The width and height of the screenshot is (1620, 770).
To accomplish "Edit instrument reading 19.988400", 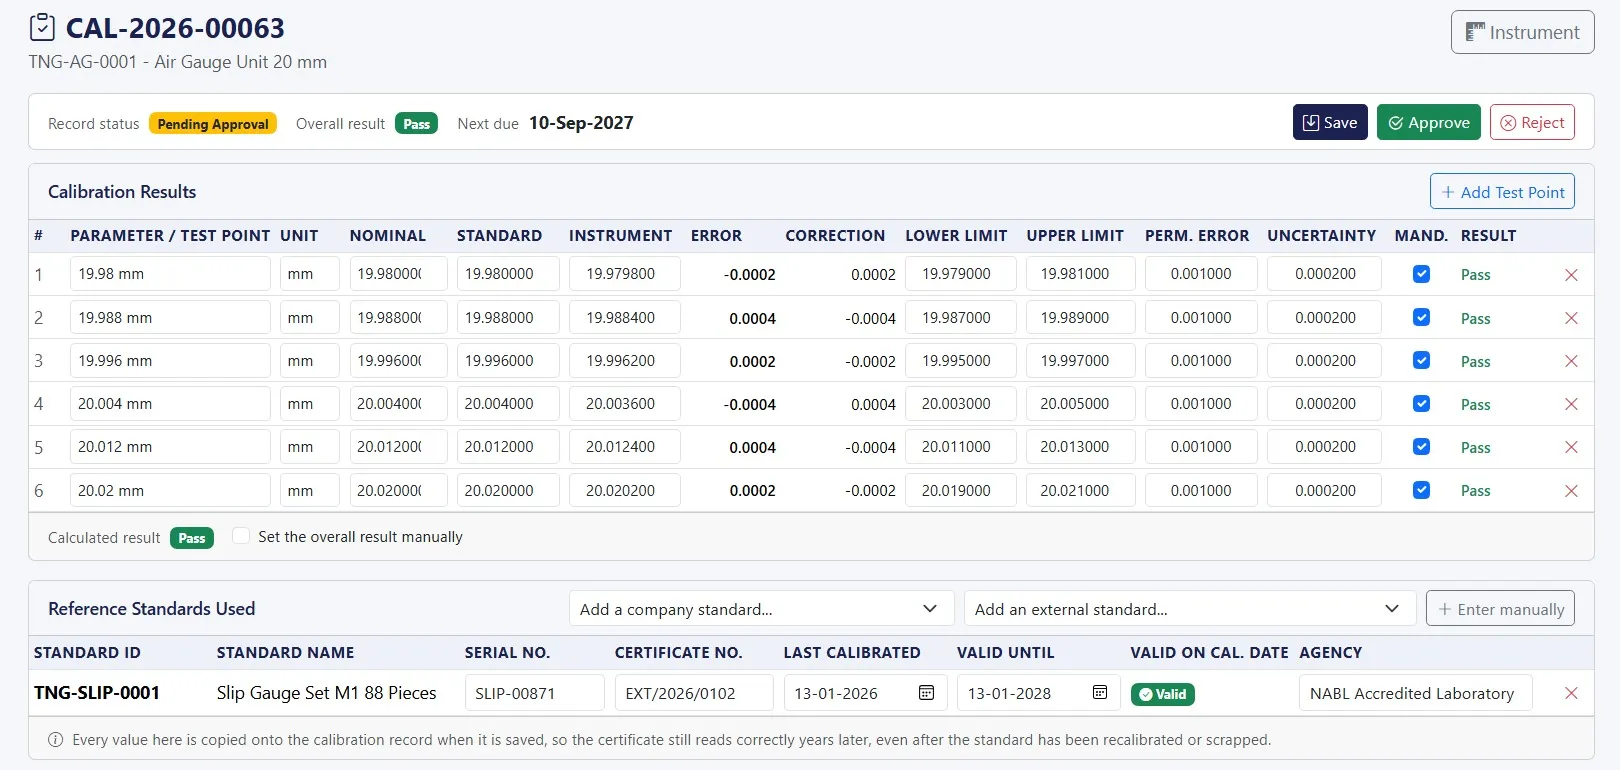I will pyautogui.click(x=625, y=318).
